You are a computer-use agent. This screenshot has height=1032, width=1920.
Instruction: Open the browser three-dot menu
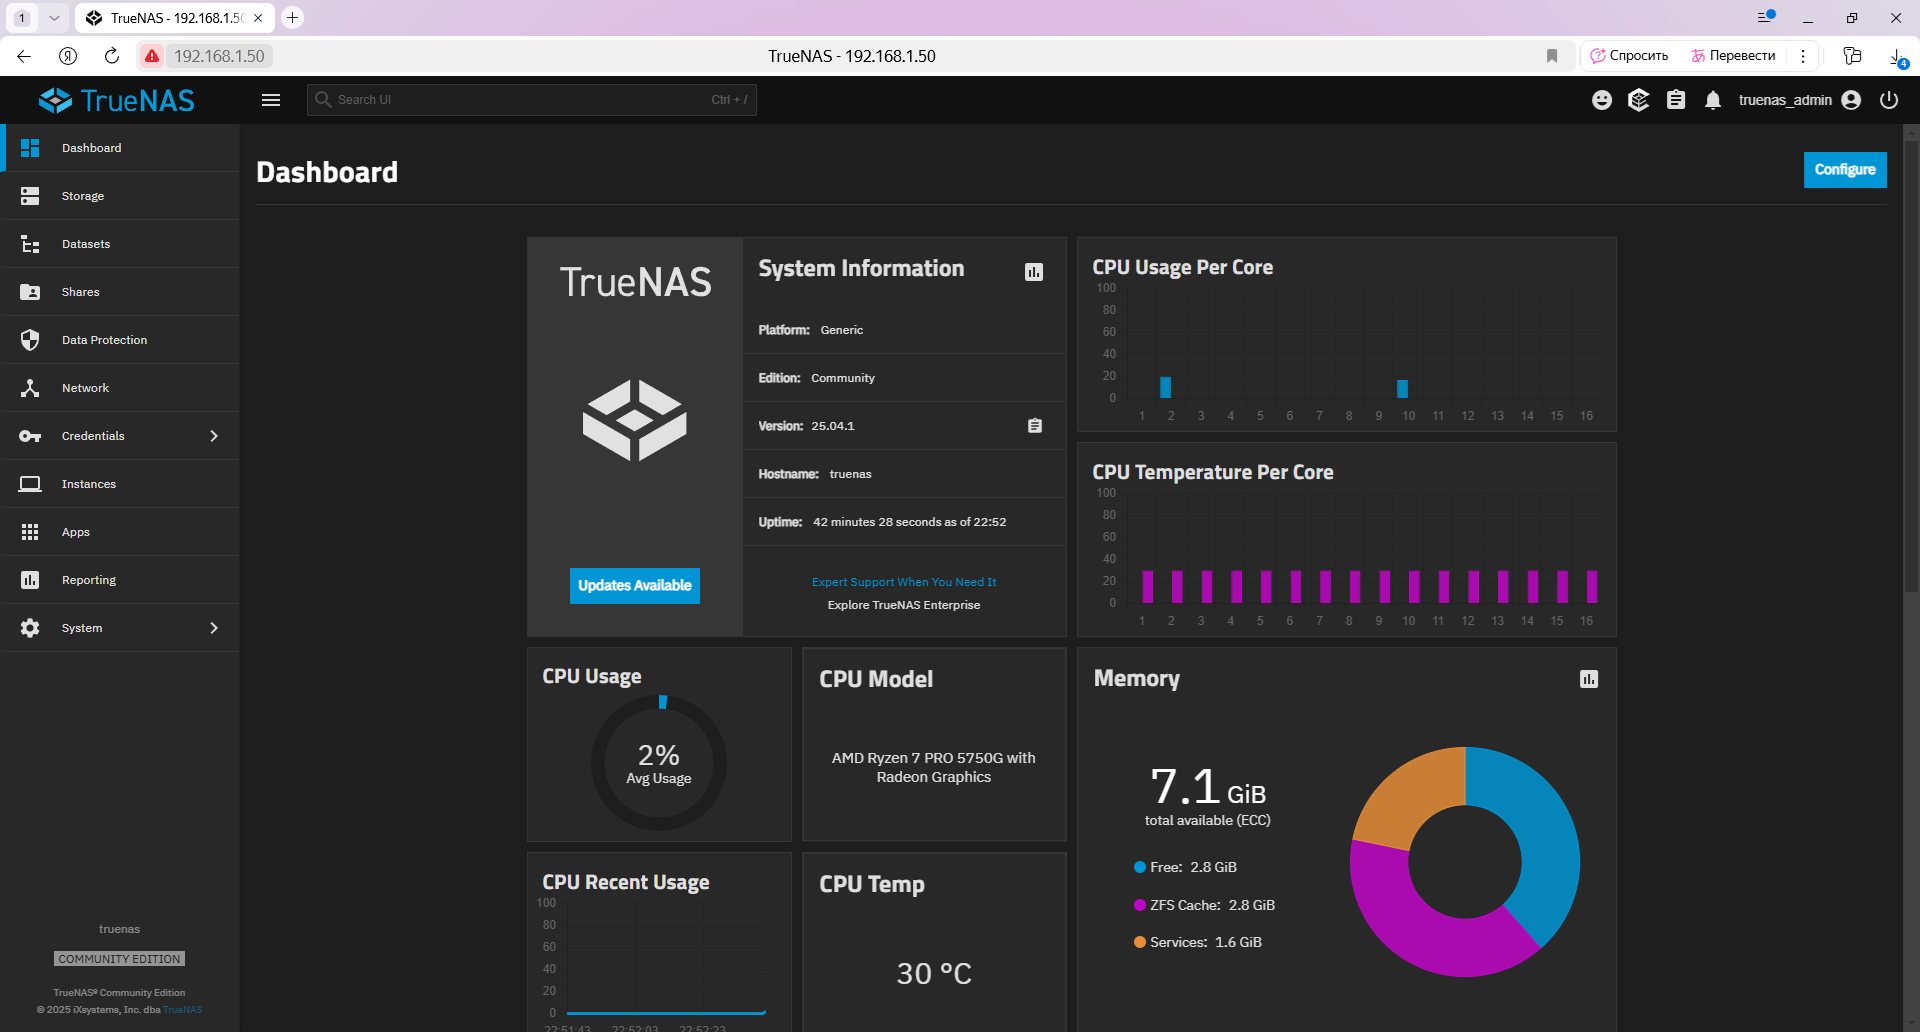click(x=1803, y=56)
